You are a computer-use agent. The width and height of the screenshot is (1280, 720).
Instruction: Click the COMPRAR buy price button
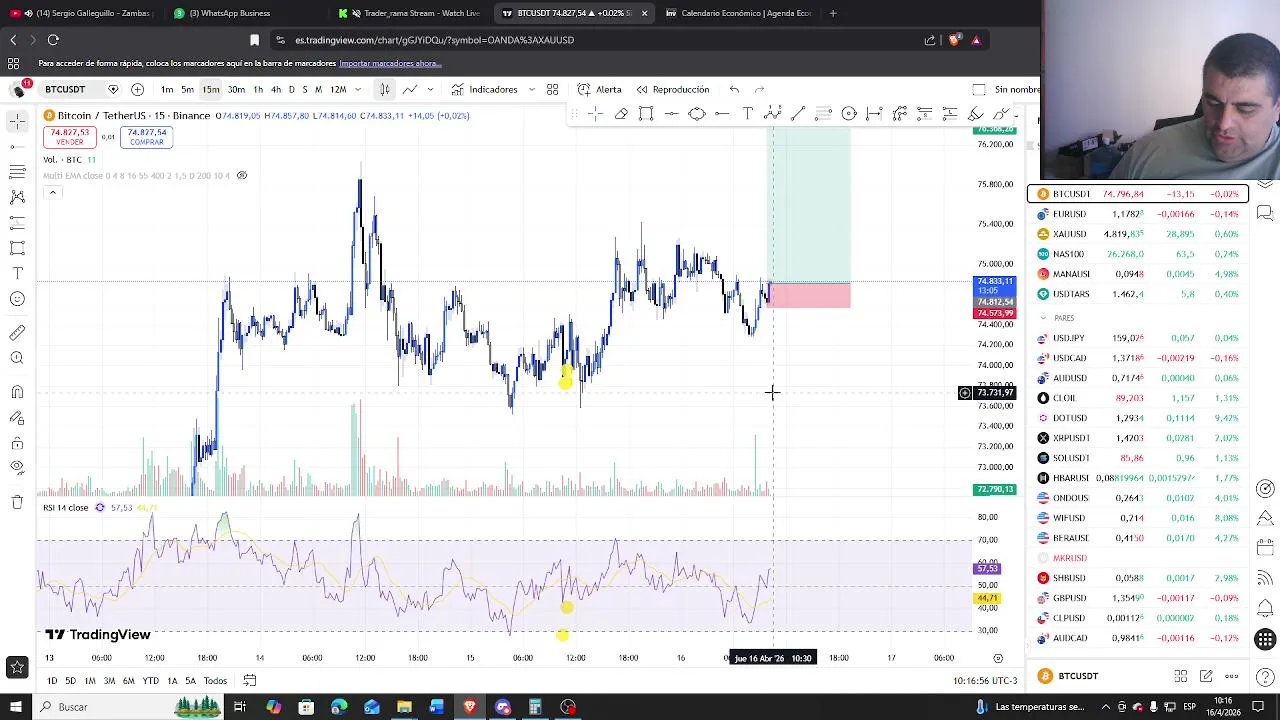(147, 137)
